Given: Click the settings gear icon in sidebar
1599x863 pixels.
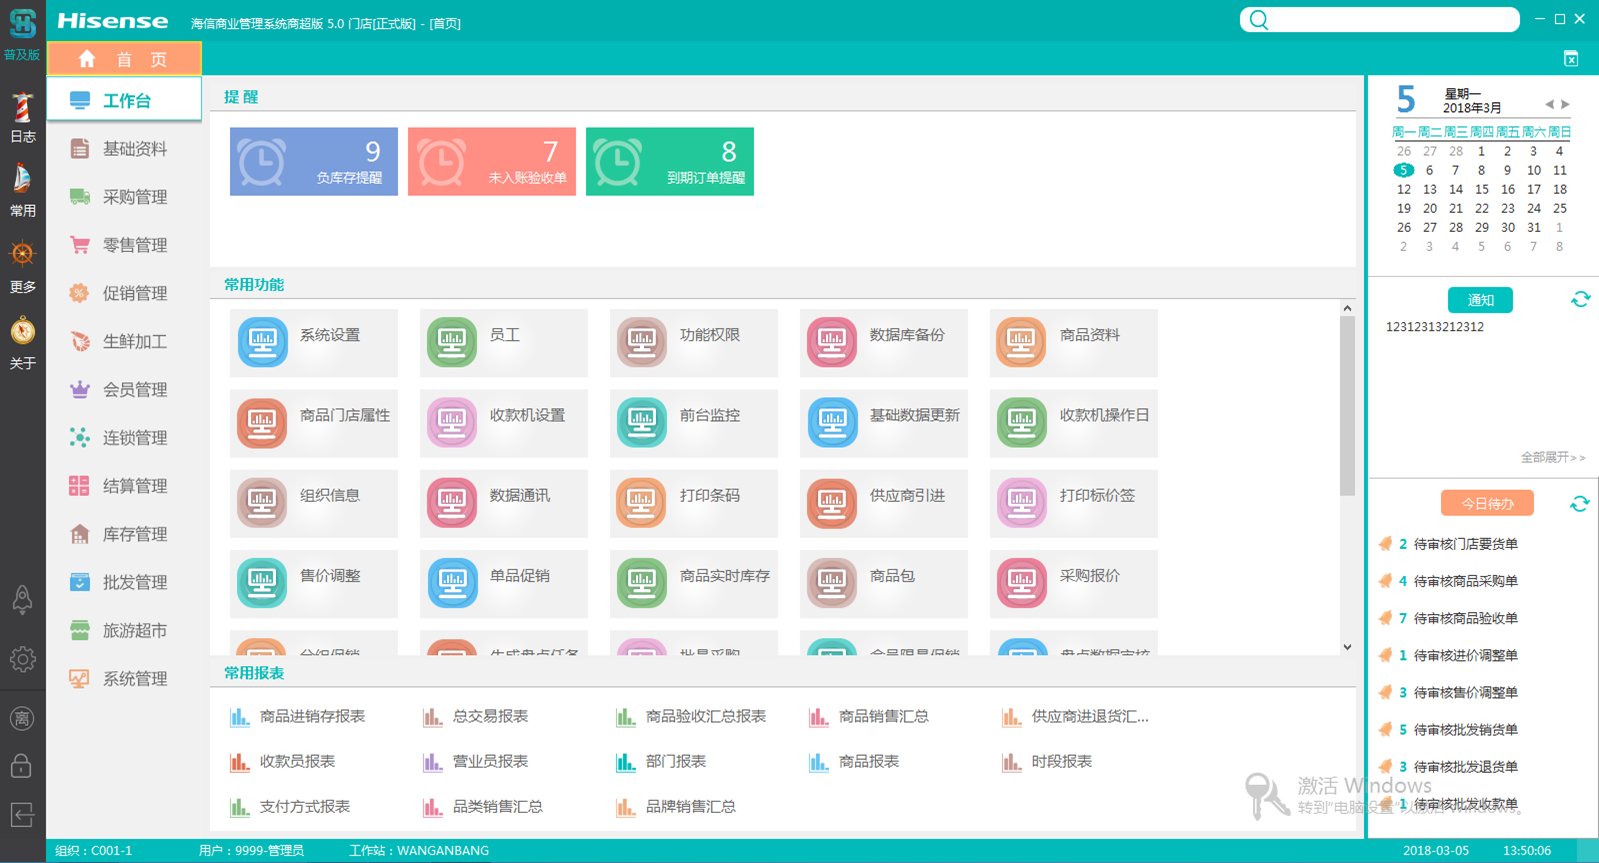Looking at the screenshot, I should pyautogui.click(x=22, y=660).
